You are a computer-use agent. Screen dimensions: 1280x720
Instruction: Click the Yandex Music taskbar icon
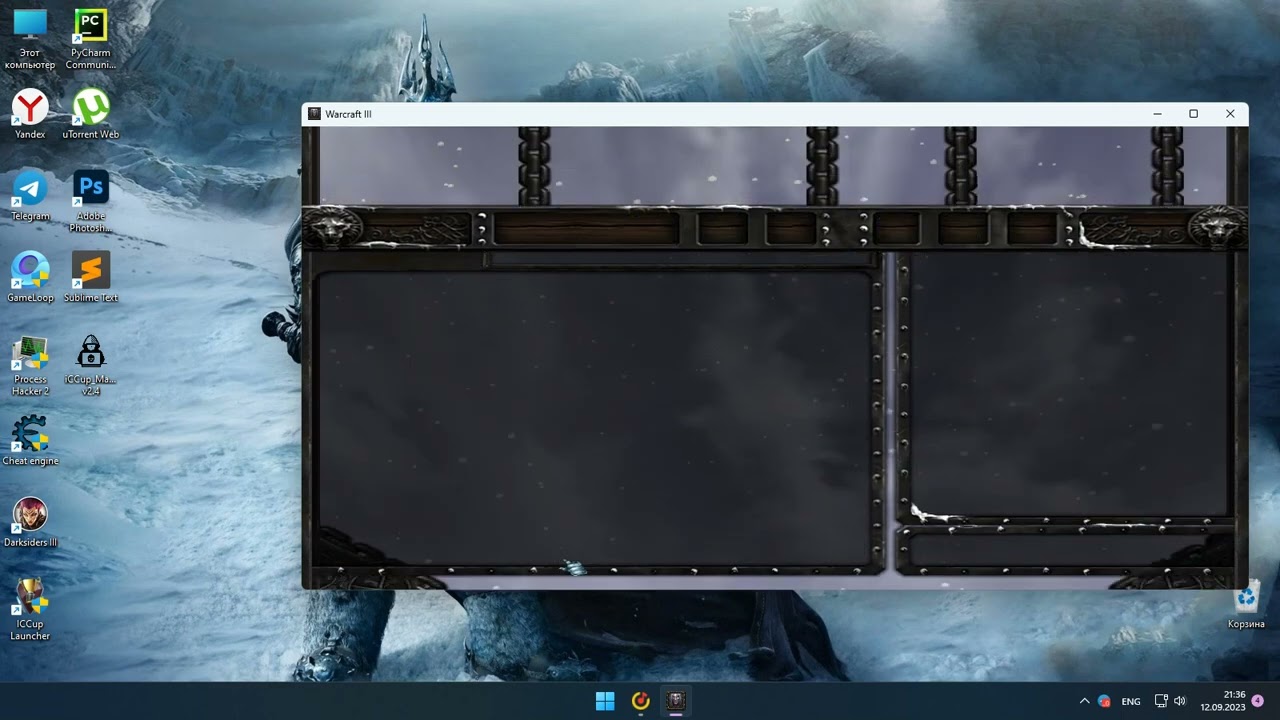pos(641,701)
